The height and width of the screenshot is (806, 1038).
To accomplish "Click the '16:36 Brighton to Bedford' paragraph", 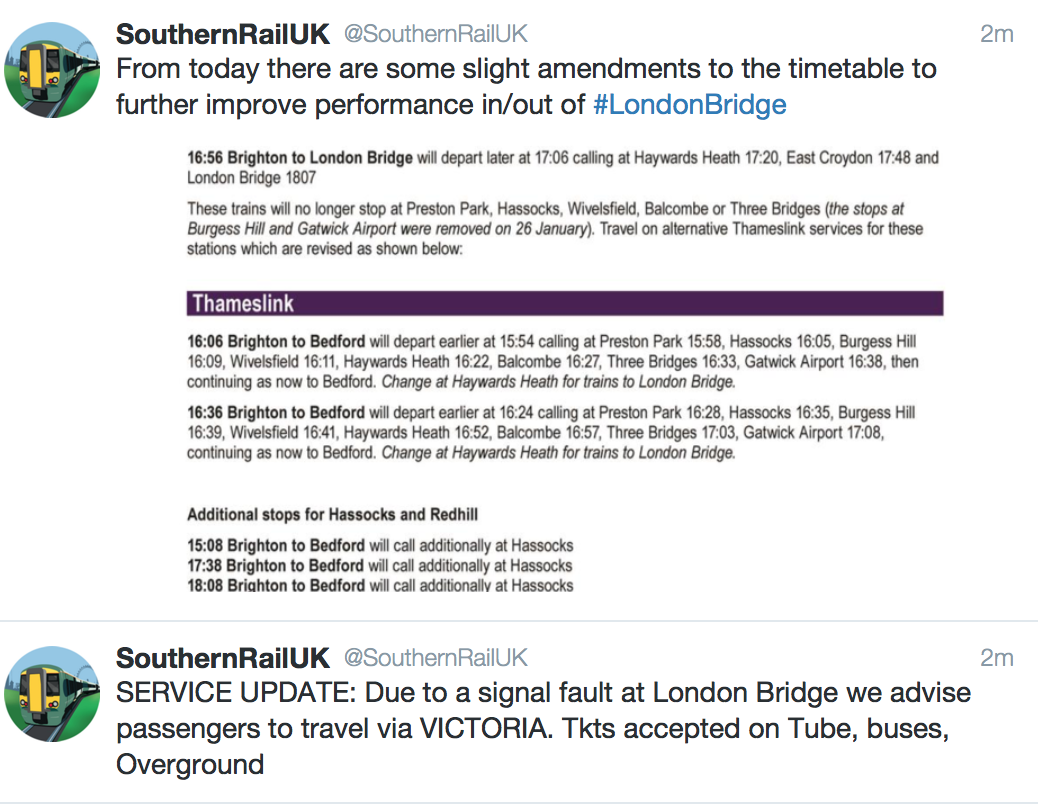I will 551,432.
